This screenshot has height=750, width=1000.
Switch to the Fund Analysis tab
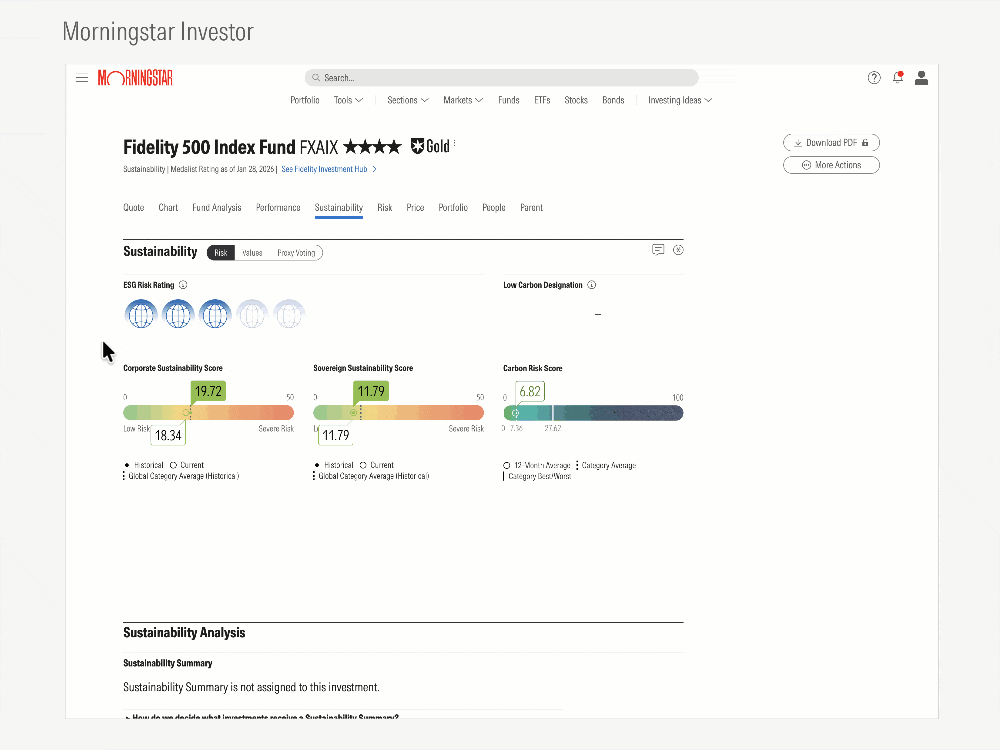[217, 207]
